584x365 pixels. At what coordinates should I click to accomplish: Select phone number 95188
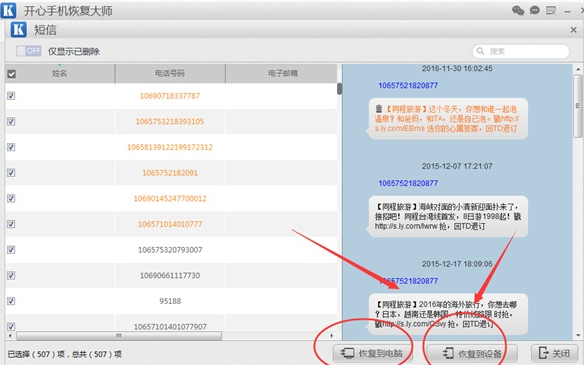pos(170,301)
